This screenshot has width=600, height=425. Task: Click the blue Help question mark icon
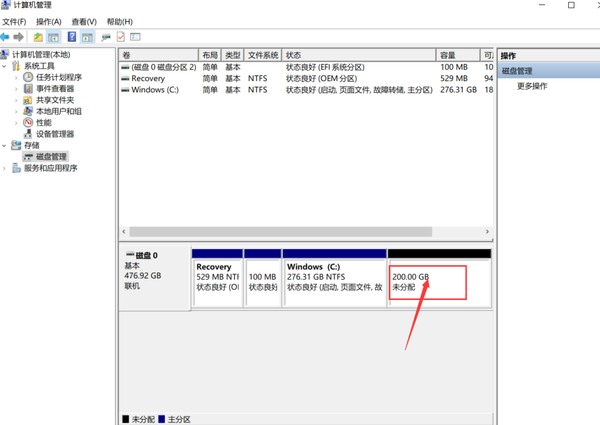coord(72,37)
